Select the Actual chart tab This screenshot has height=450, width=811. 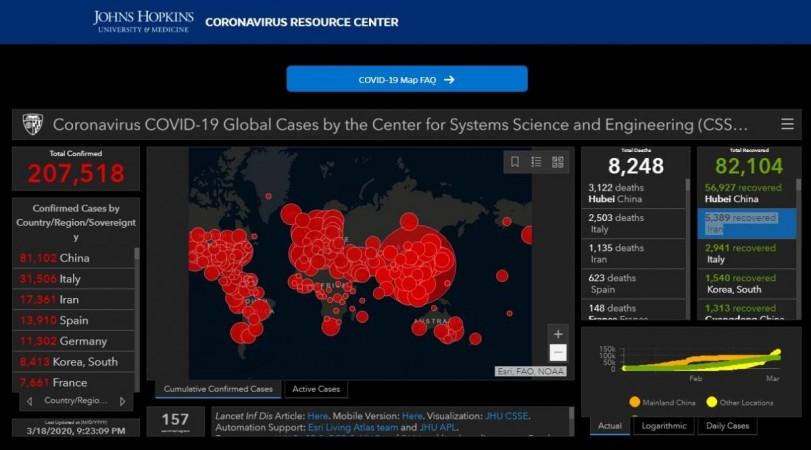click(x=610, y=426)
